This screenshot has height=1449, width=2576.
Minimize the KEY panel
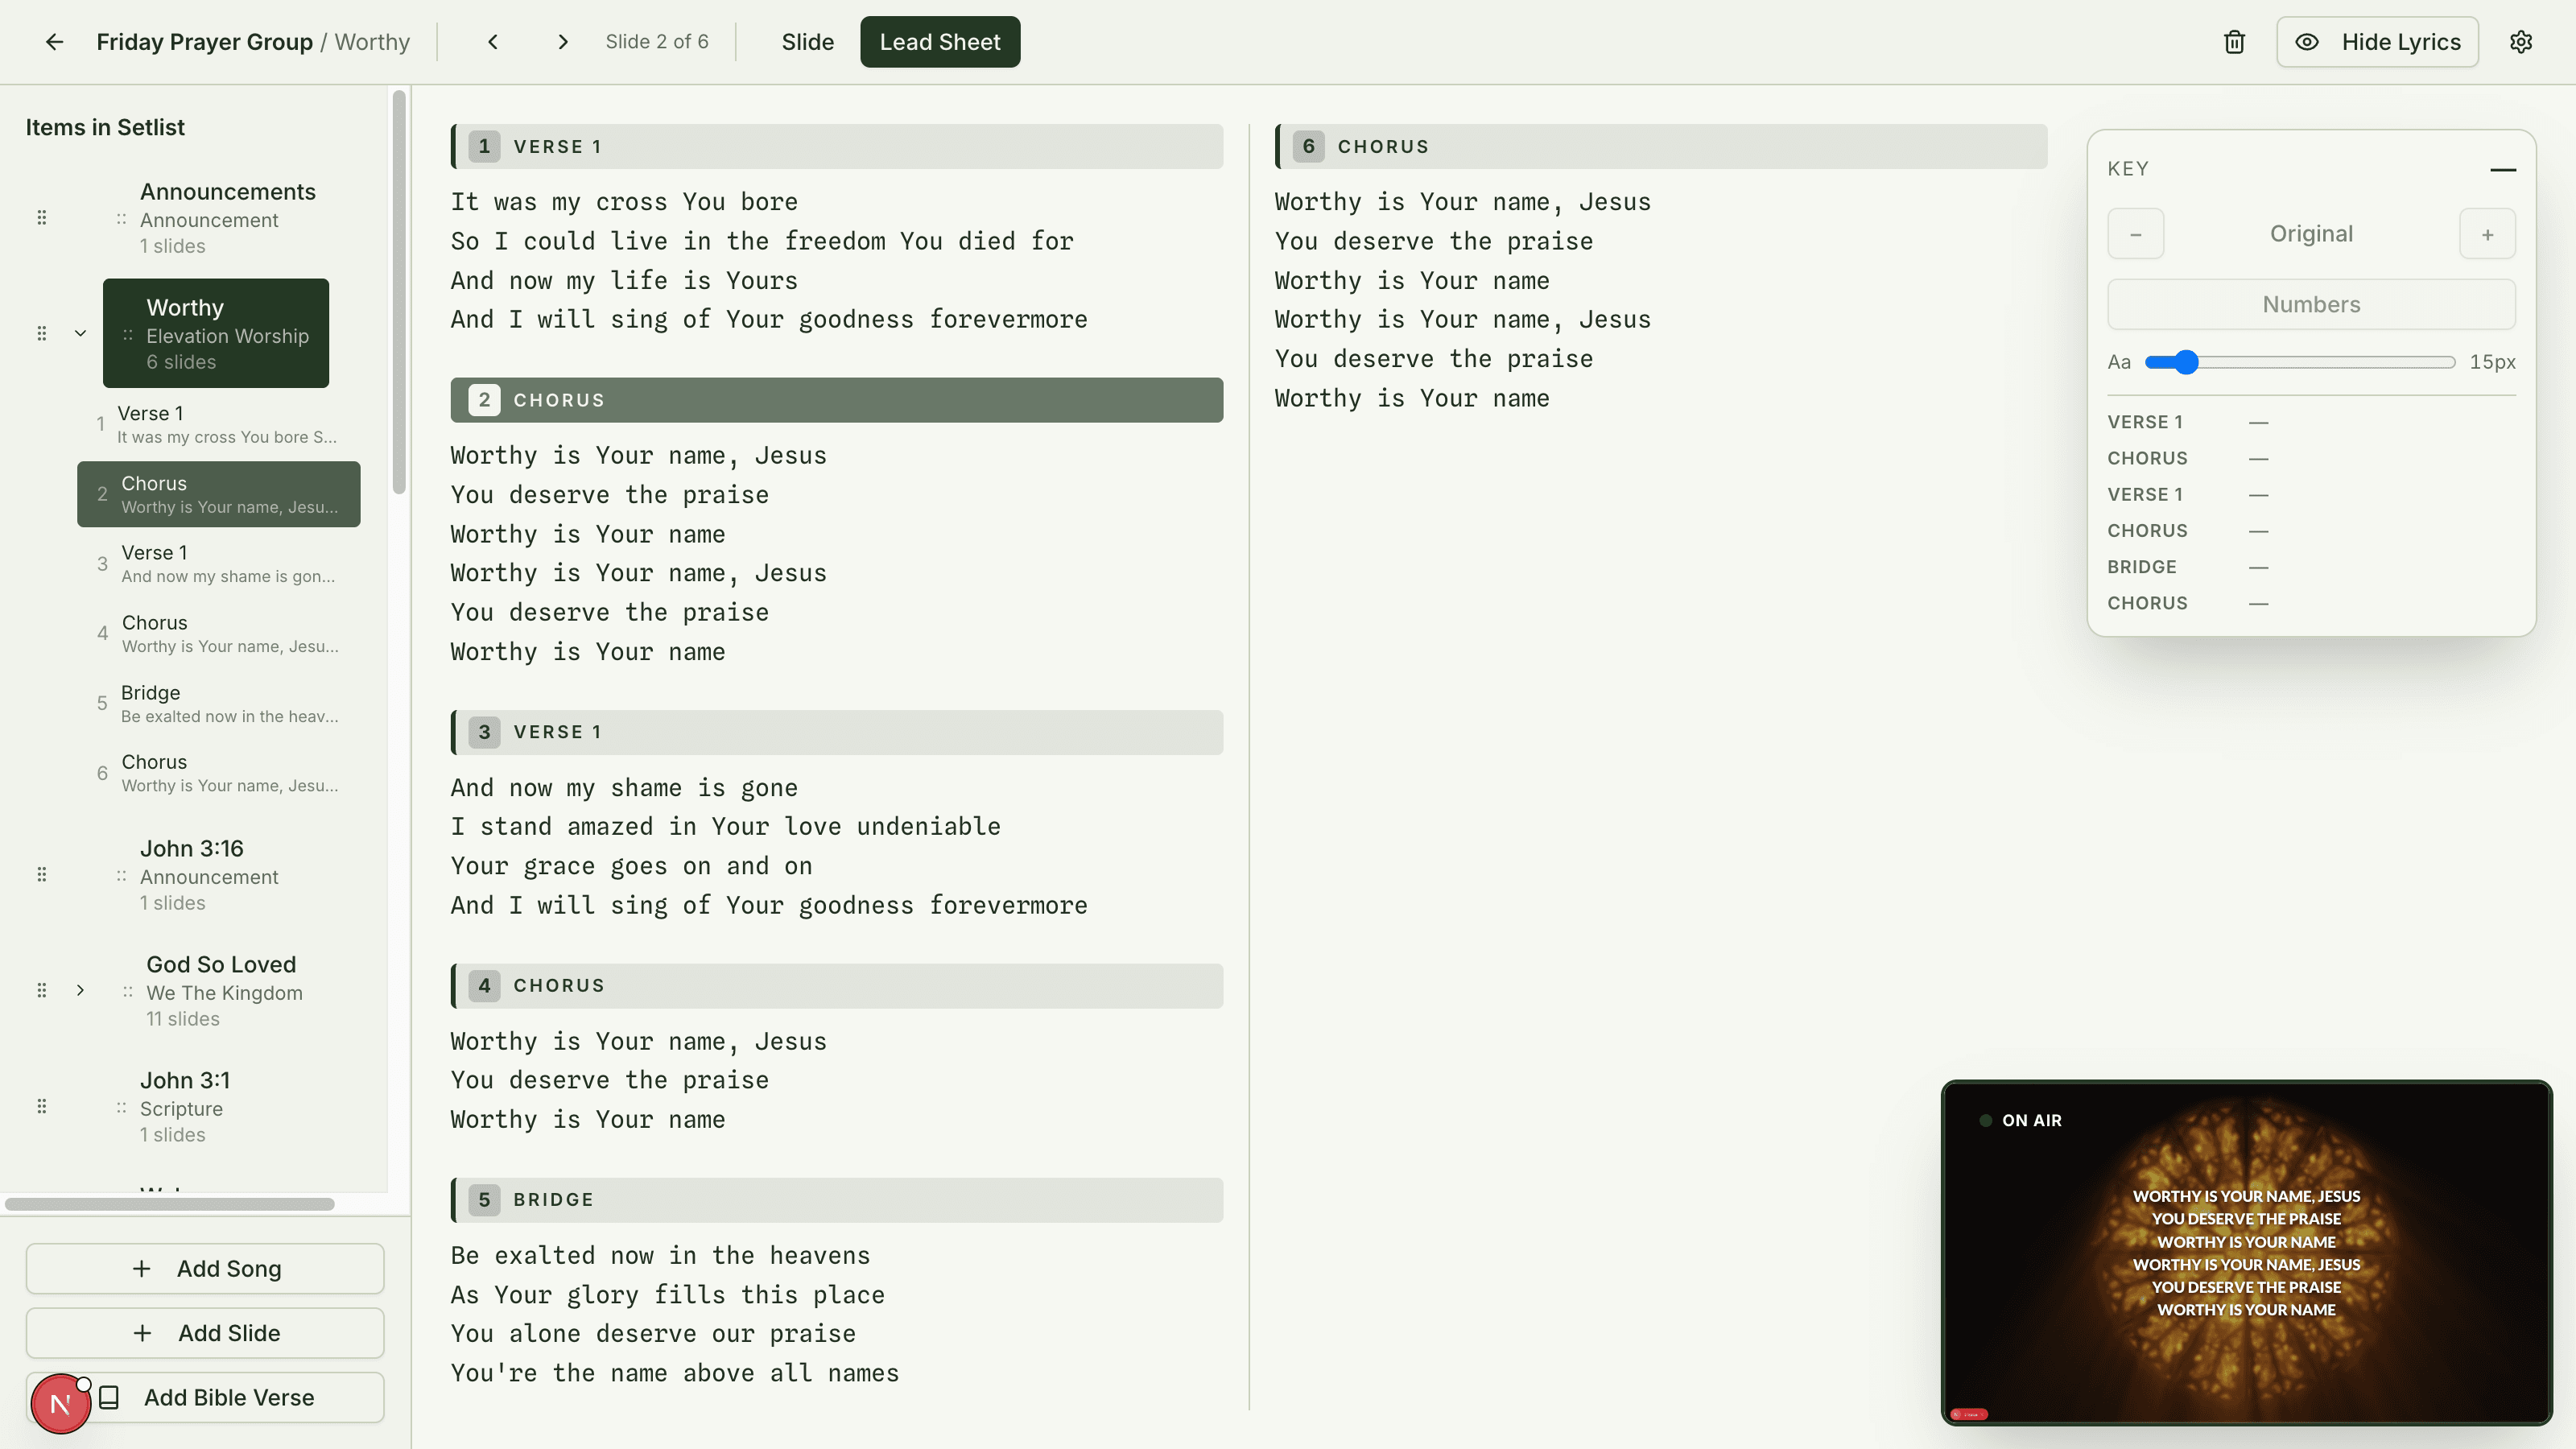pos(2503,169)
